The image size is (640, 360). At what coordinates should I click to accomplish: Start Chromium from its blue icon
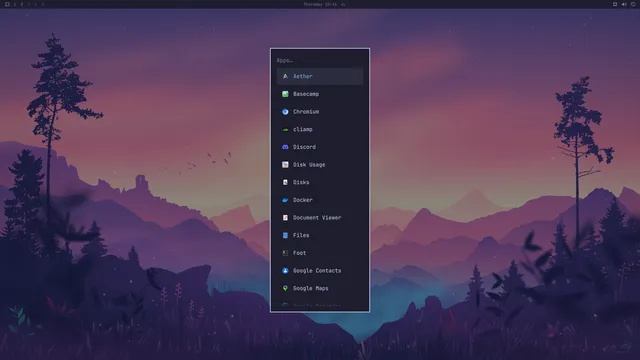tap(285, 112)
